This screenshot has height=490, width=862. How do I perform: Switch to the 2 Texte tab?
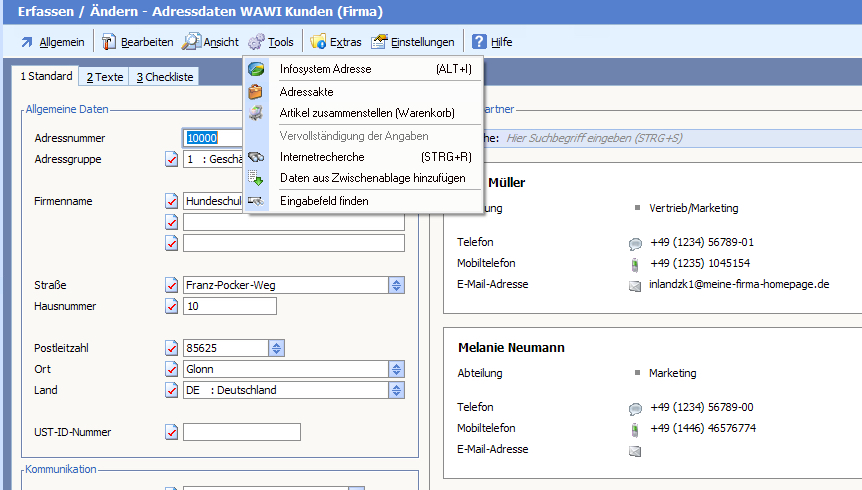click(104, 77)
